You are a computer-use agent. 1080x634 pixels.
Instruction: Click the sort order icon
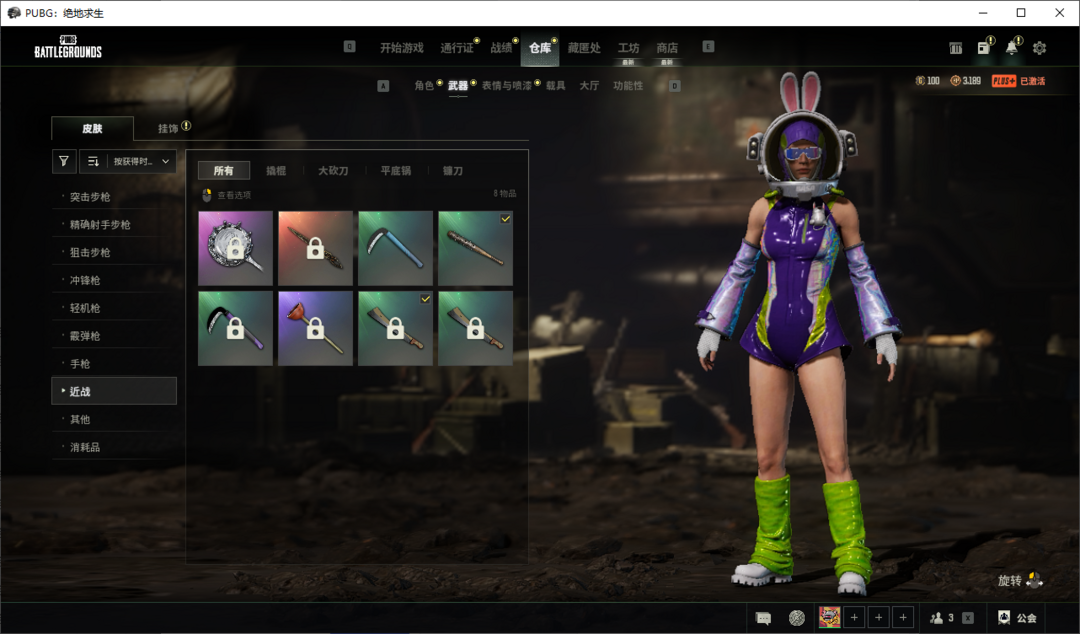[x=93, y=161]
